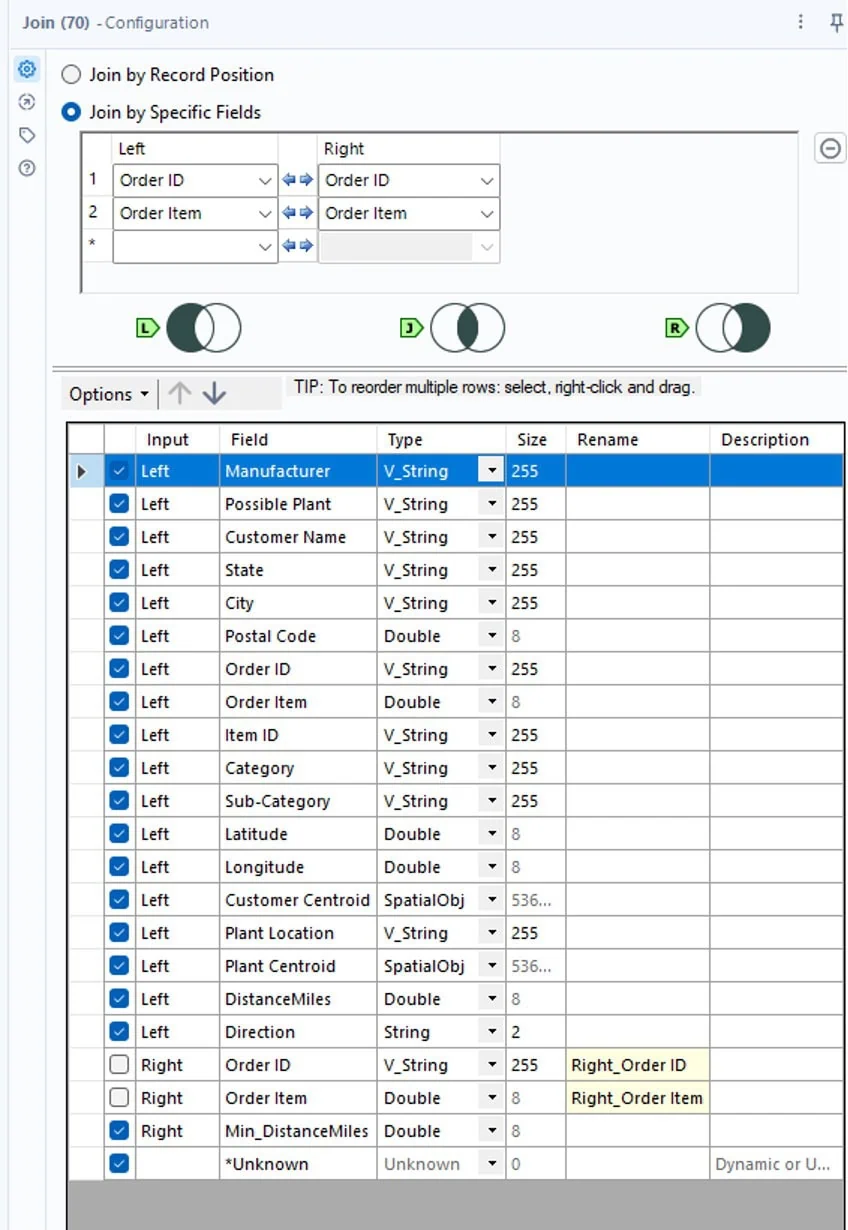
Task: Select Join by Record Position option
Action: [x=72, y=75]
